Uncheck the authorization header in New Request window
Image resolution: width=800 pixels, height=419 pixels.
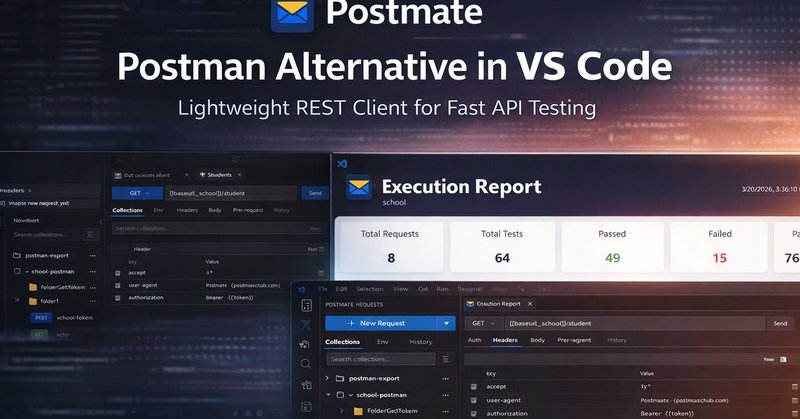coord(474,414)
